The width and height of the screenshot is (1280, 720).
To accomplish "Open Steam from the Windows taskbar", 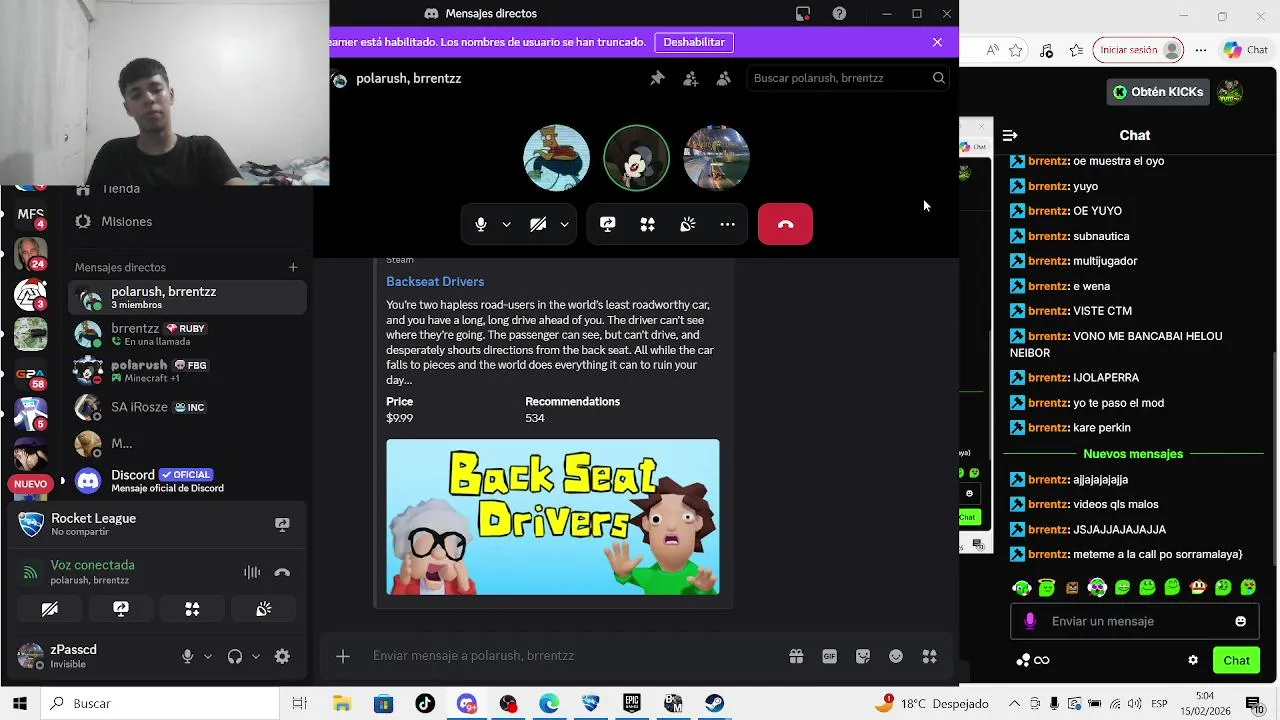I will pyautogui.click(x=714, y=704).
